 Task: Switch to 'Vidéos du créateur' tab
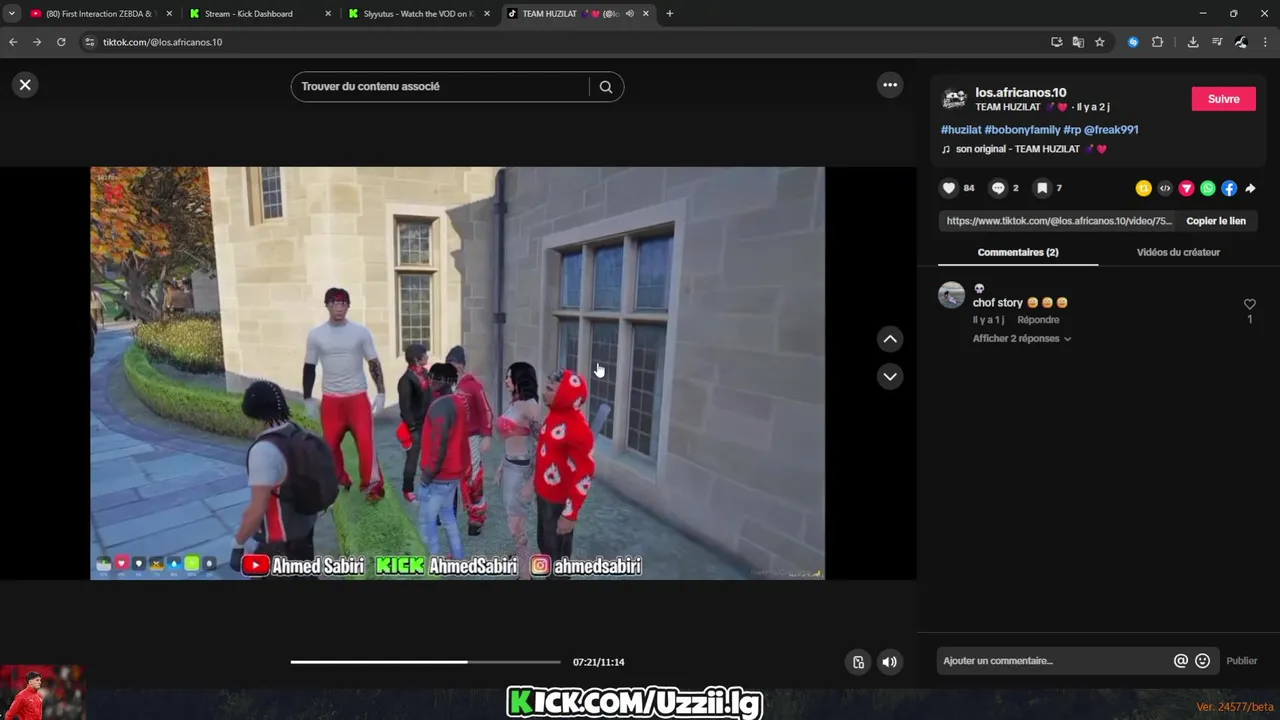click(1178, 252)
